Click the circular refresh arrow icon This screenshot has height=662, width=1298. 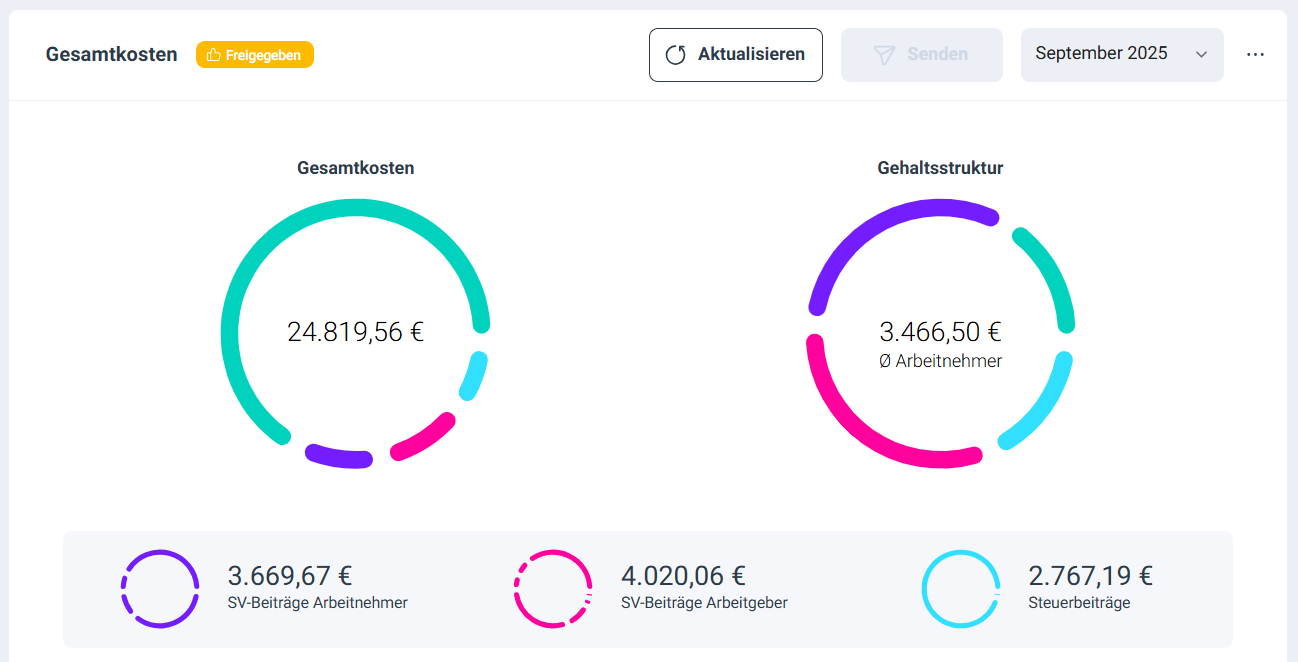(676, 55)
